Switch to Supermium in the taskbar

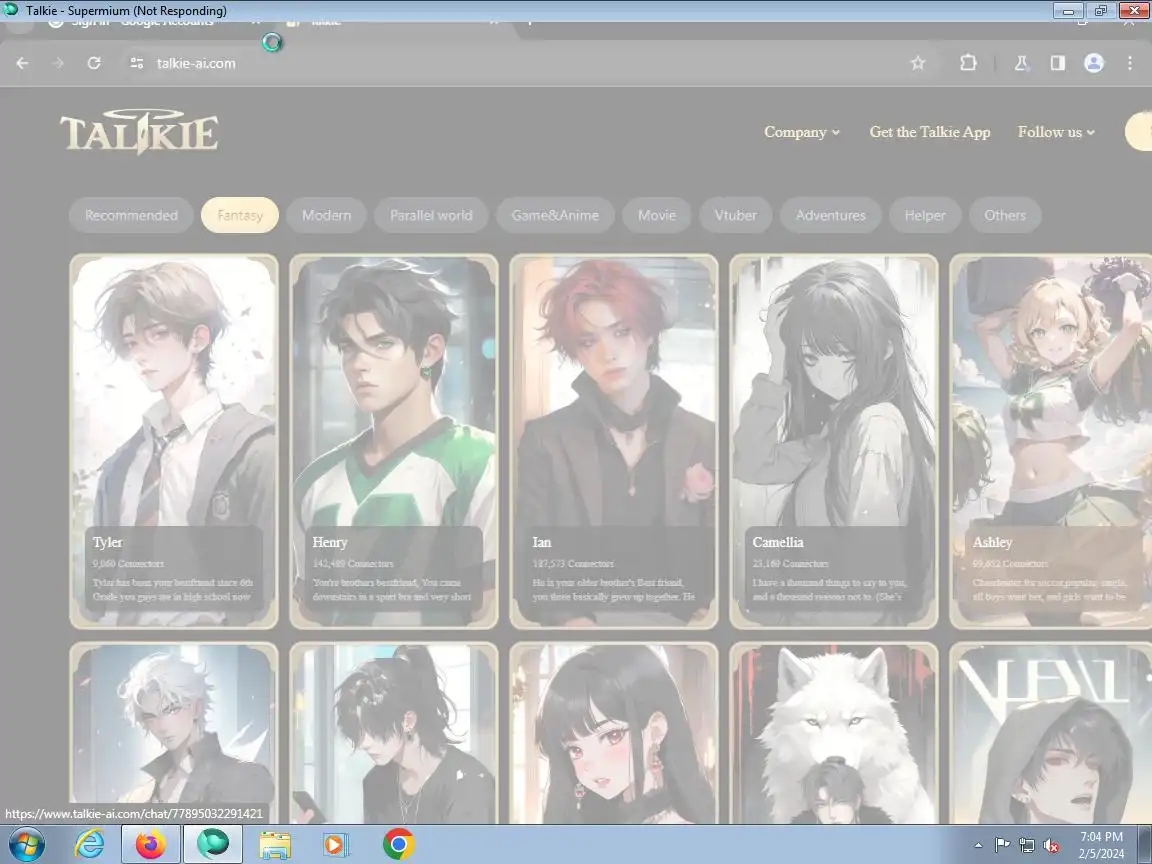212,845
